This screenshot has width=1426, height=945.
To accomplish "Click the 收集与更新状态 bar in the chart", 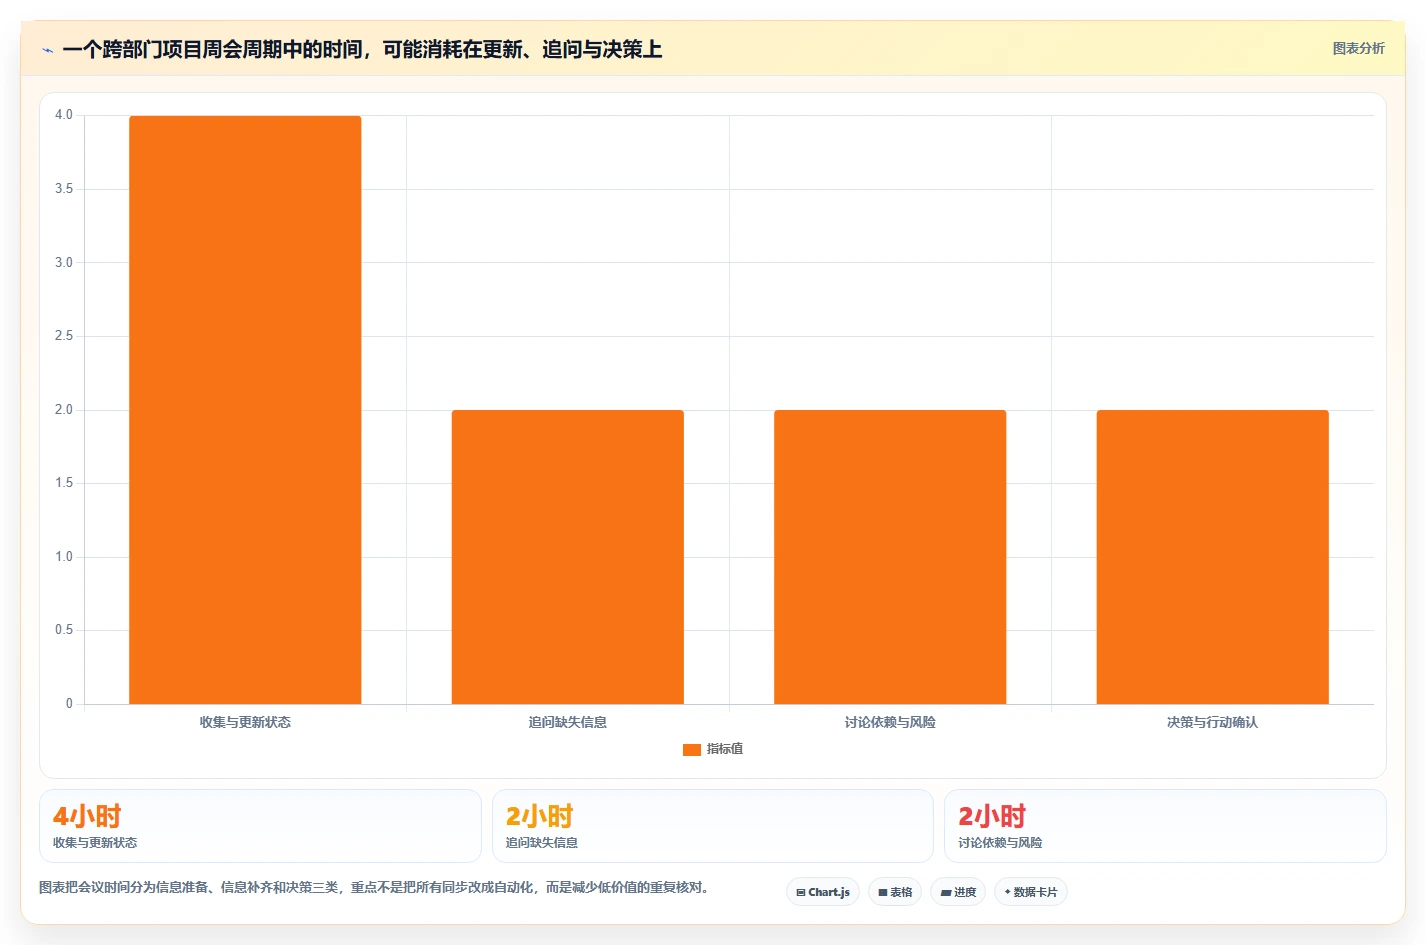I will pyautogui.click(x=245, y=410).
